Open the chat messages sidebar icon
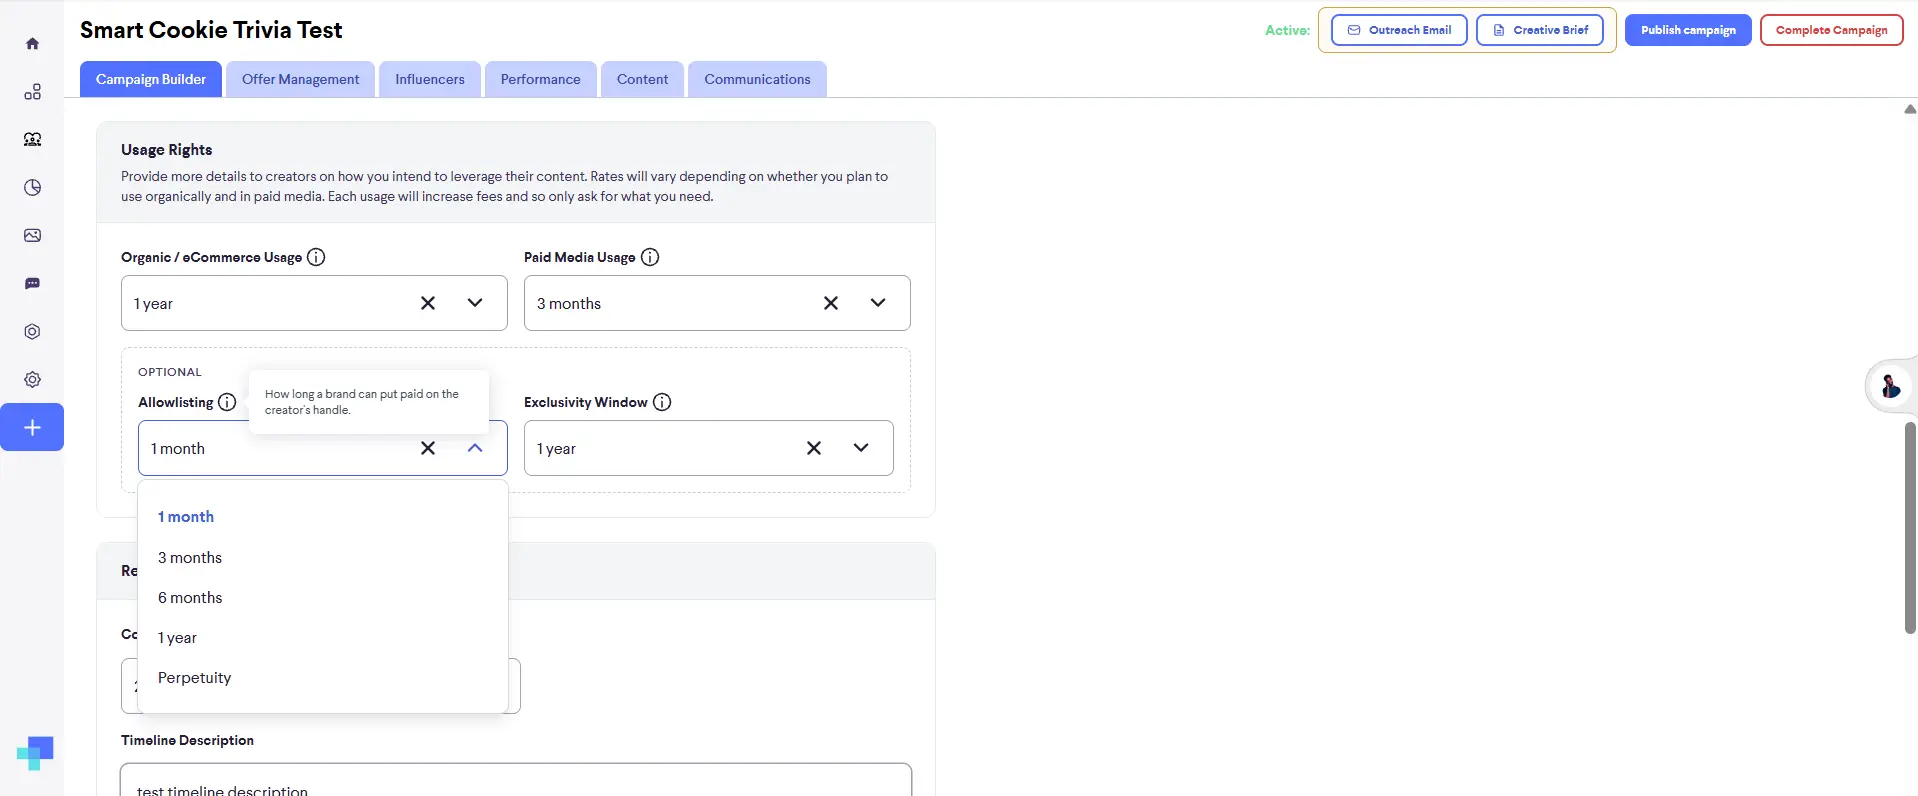 (x=32, y=284)
